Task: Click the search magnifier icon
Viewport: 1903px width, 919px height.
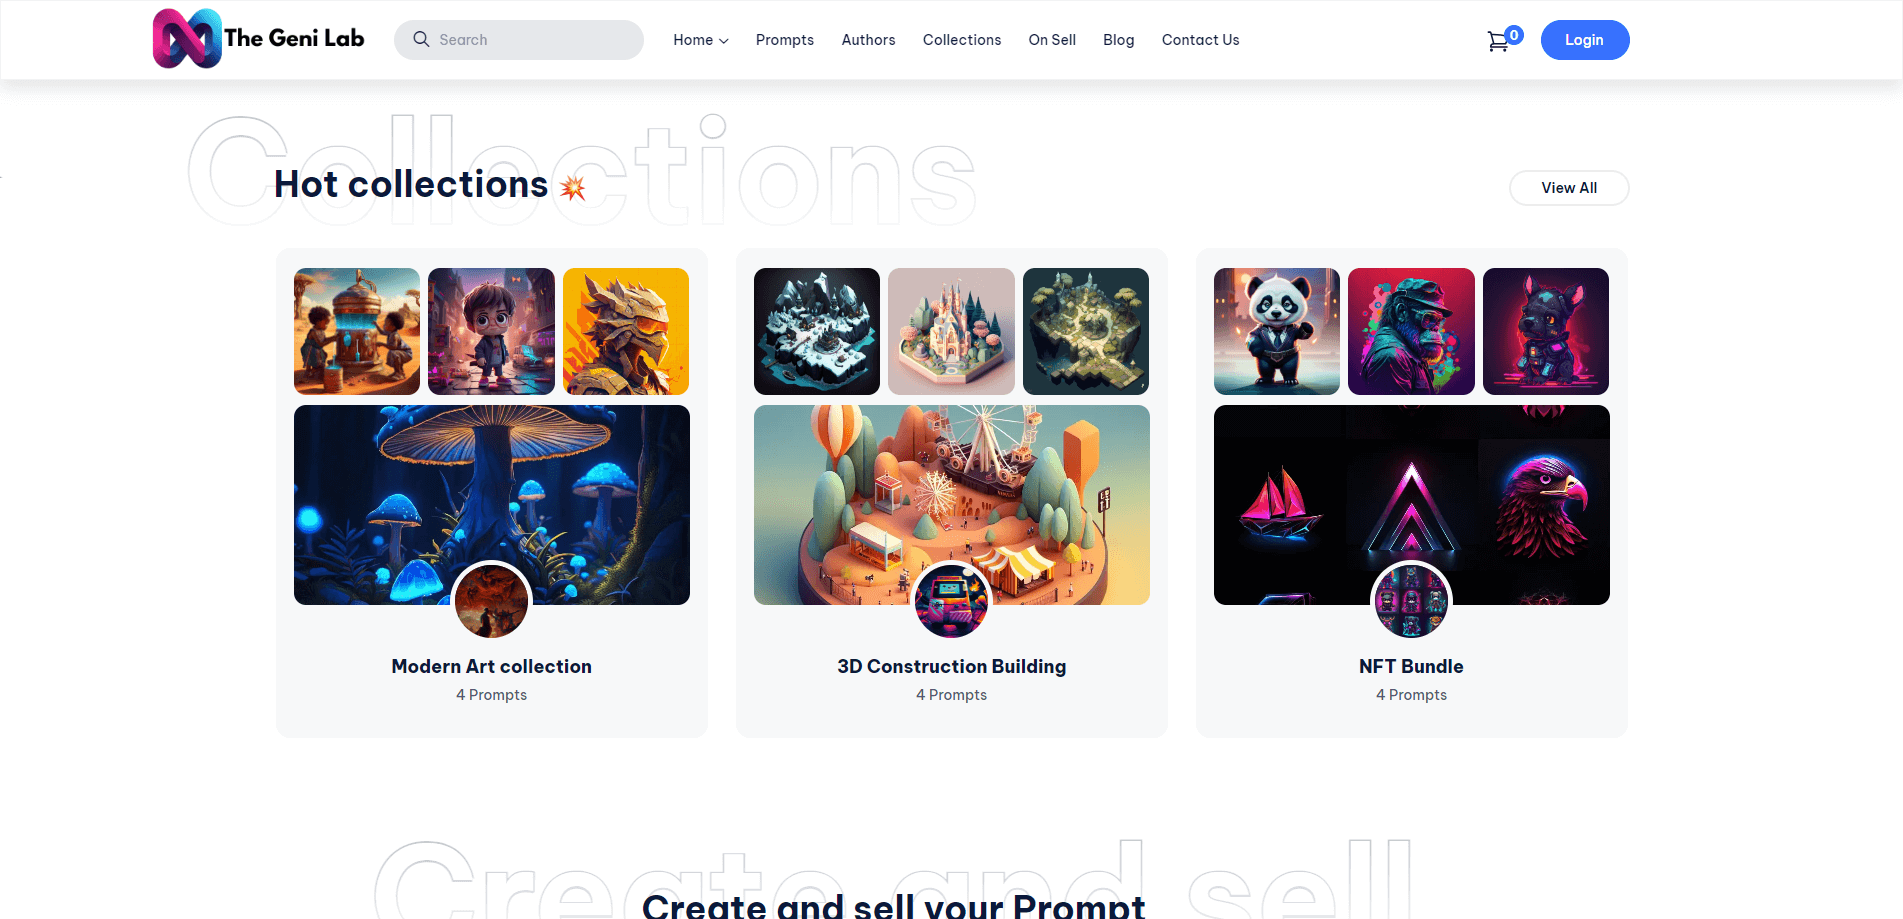Action: coord(421,39)
